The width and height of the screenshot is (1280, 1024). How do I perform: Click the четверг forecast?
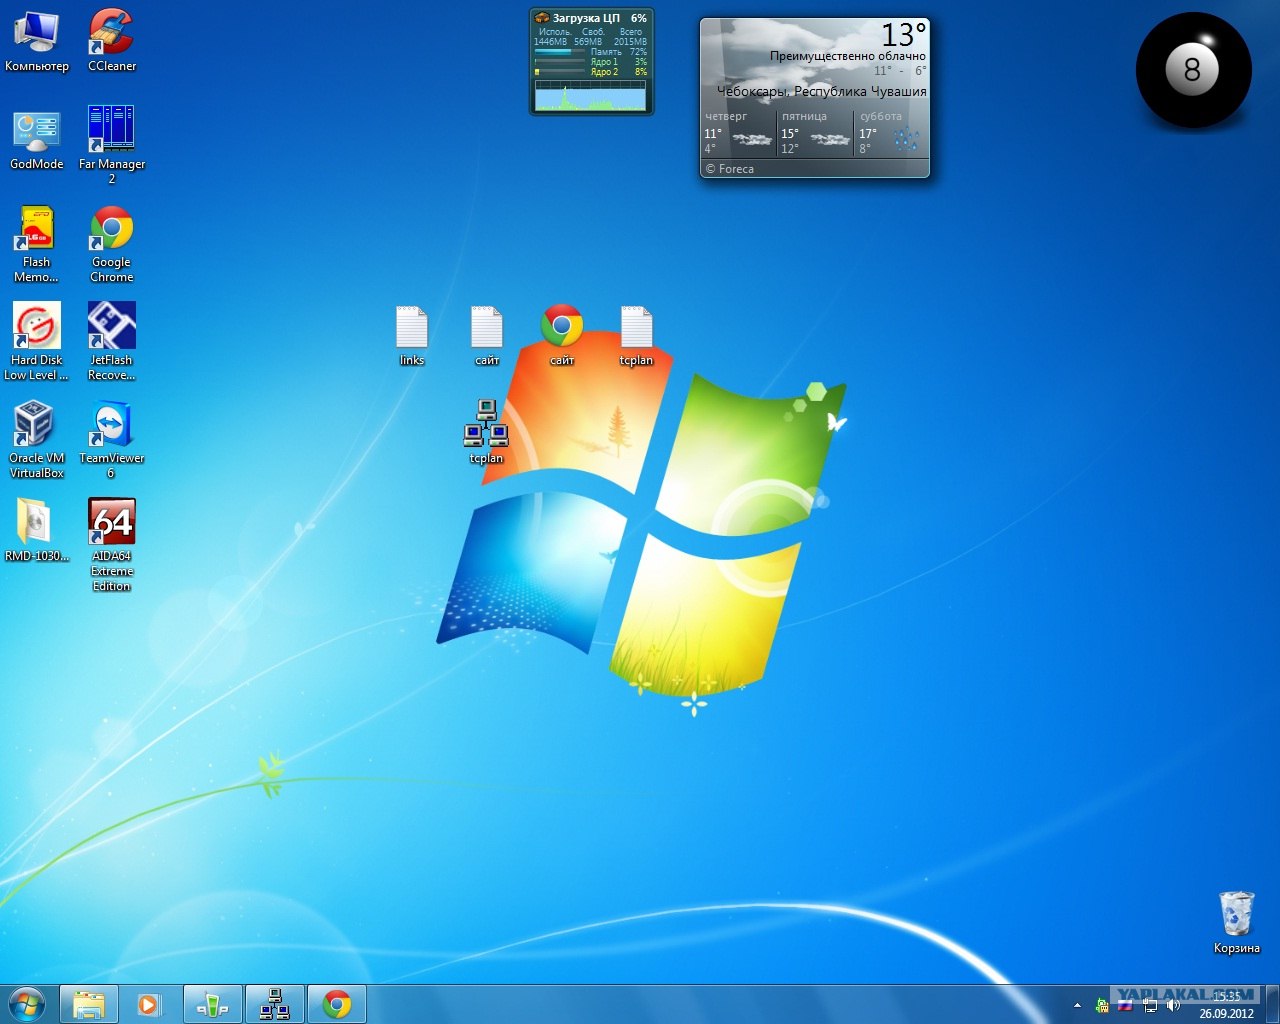(x=738, y=133)
